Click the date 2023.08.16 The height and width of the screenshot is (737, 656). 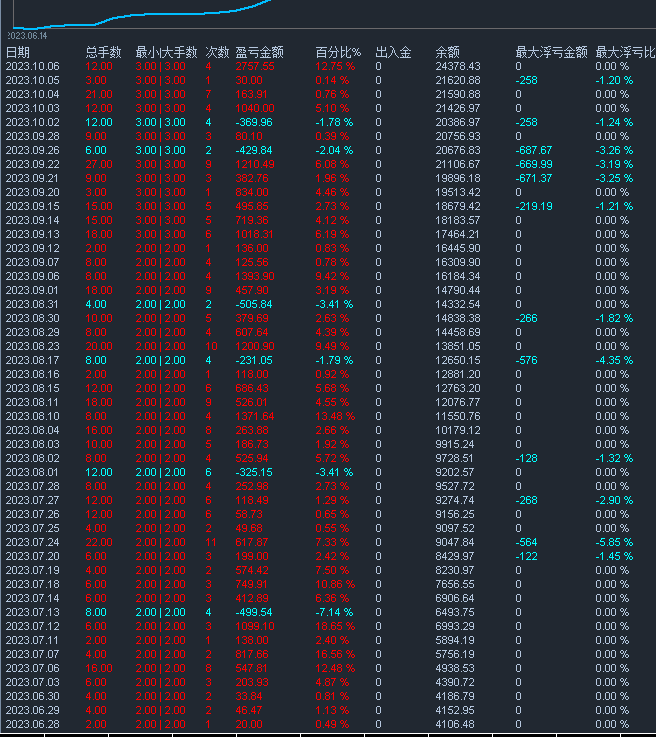click(32, 375)
